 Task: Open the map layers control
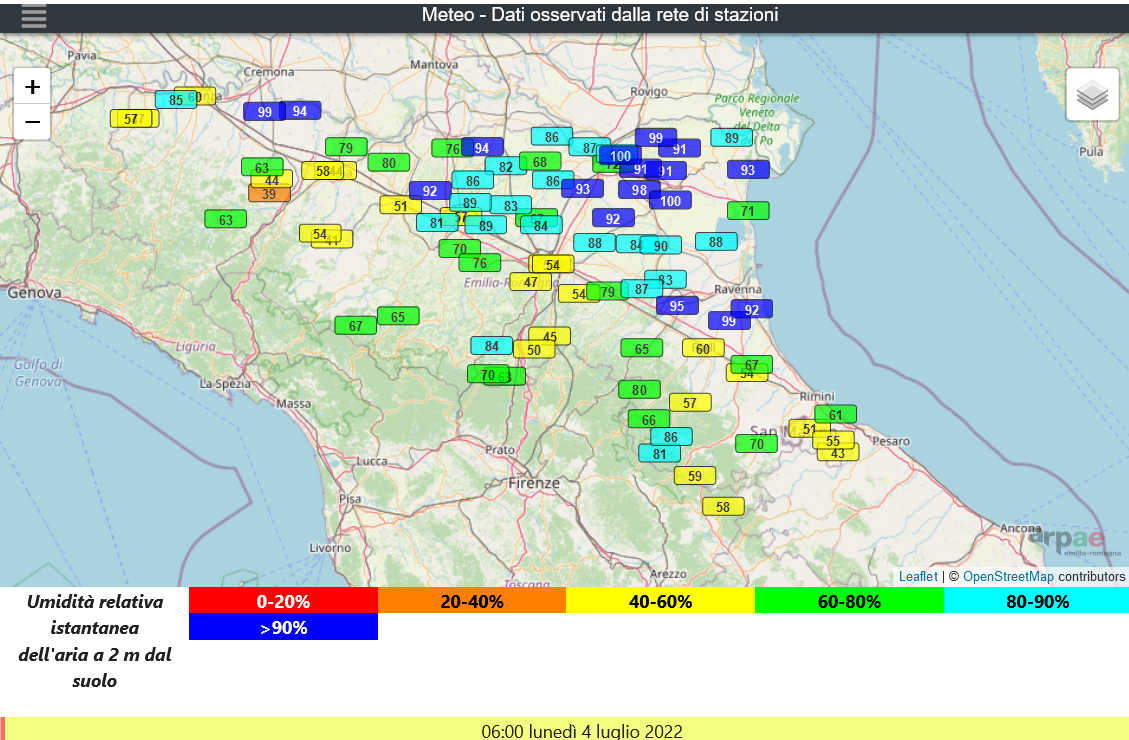click(1092, 94)
